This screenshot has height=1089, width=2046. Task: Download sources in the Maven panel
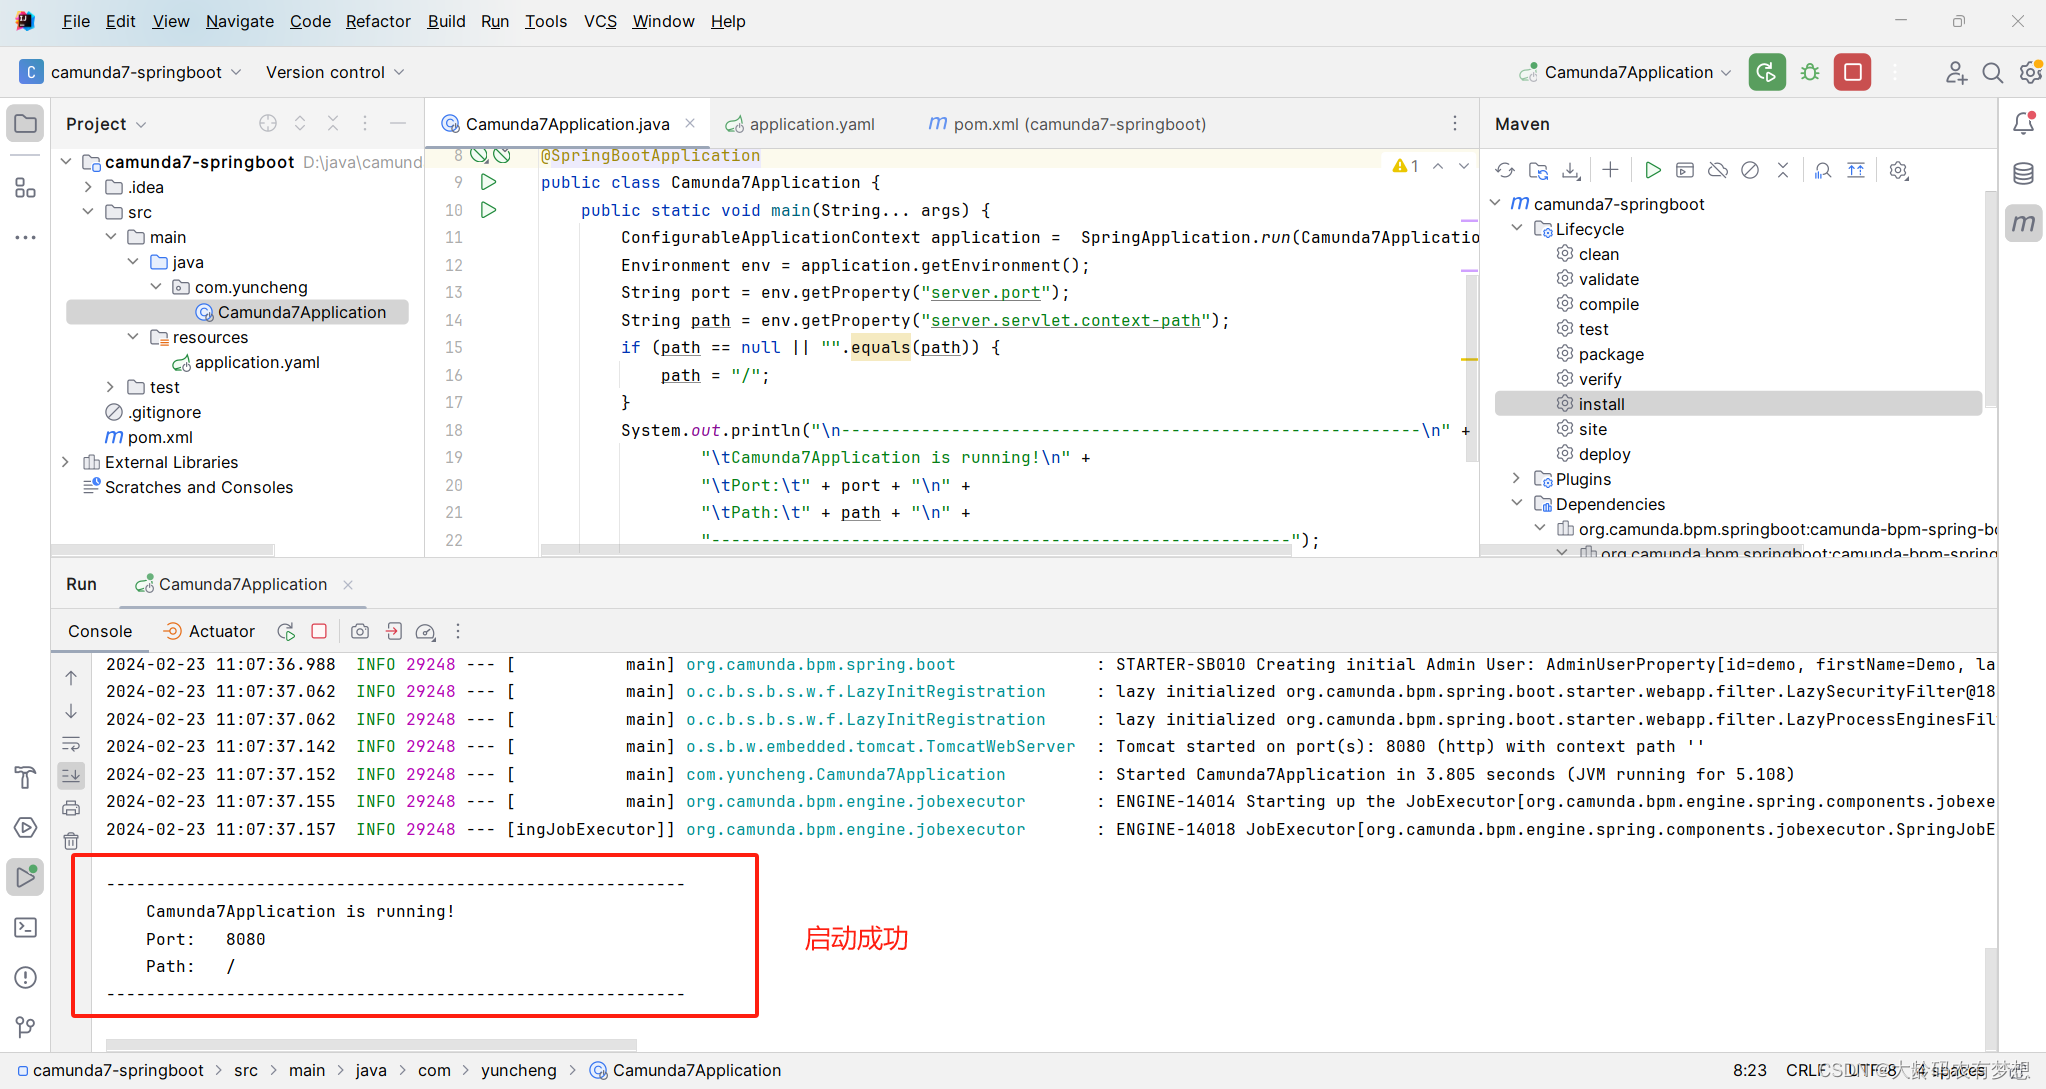point(1571,171)
